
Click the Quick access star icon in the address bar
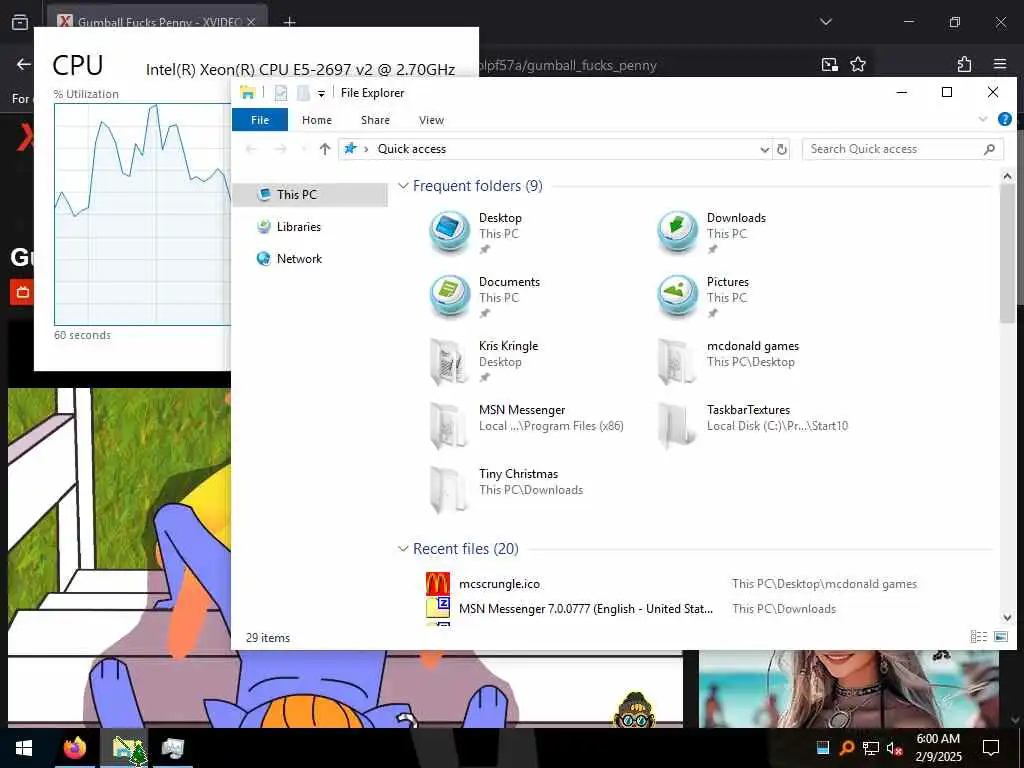(x=350, y=149)
